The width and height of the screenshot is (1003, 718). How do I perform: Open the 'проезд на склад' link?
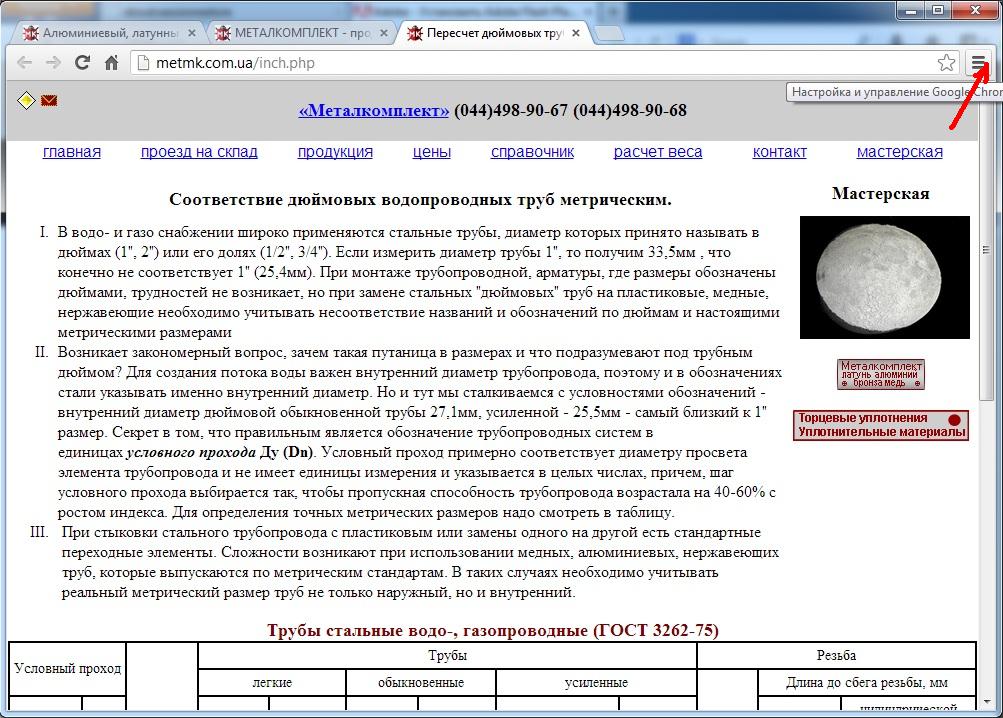[199, 152]
